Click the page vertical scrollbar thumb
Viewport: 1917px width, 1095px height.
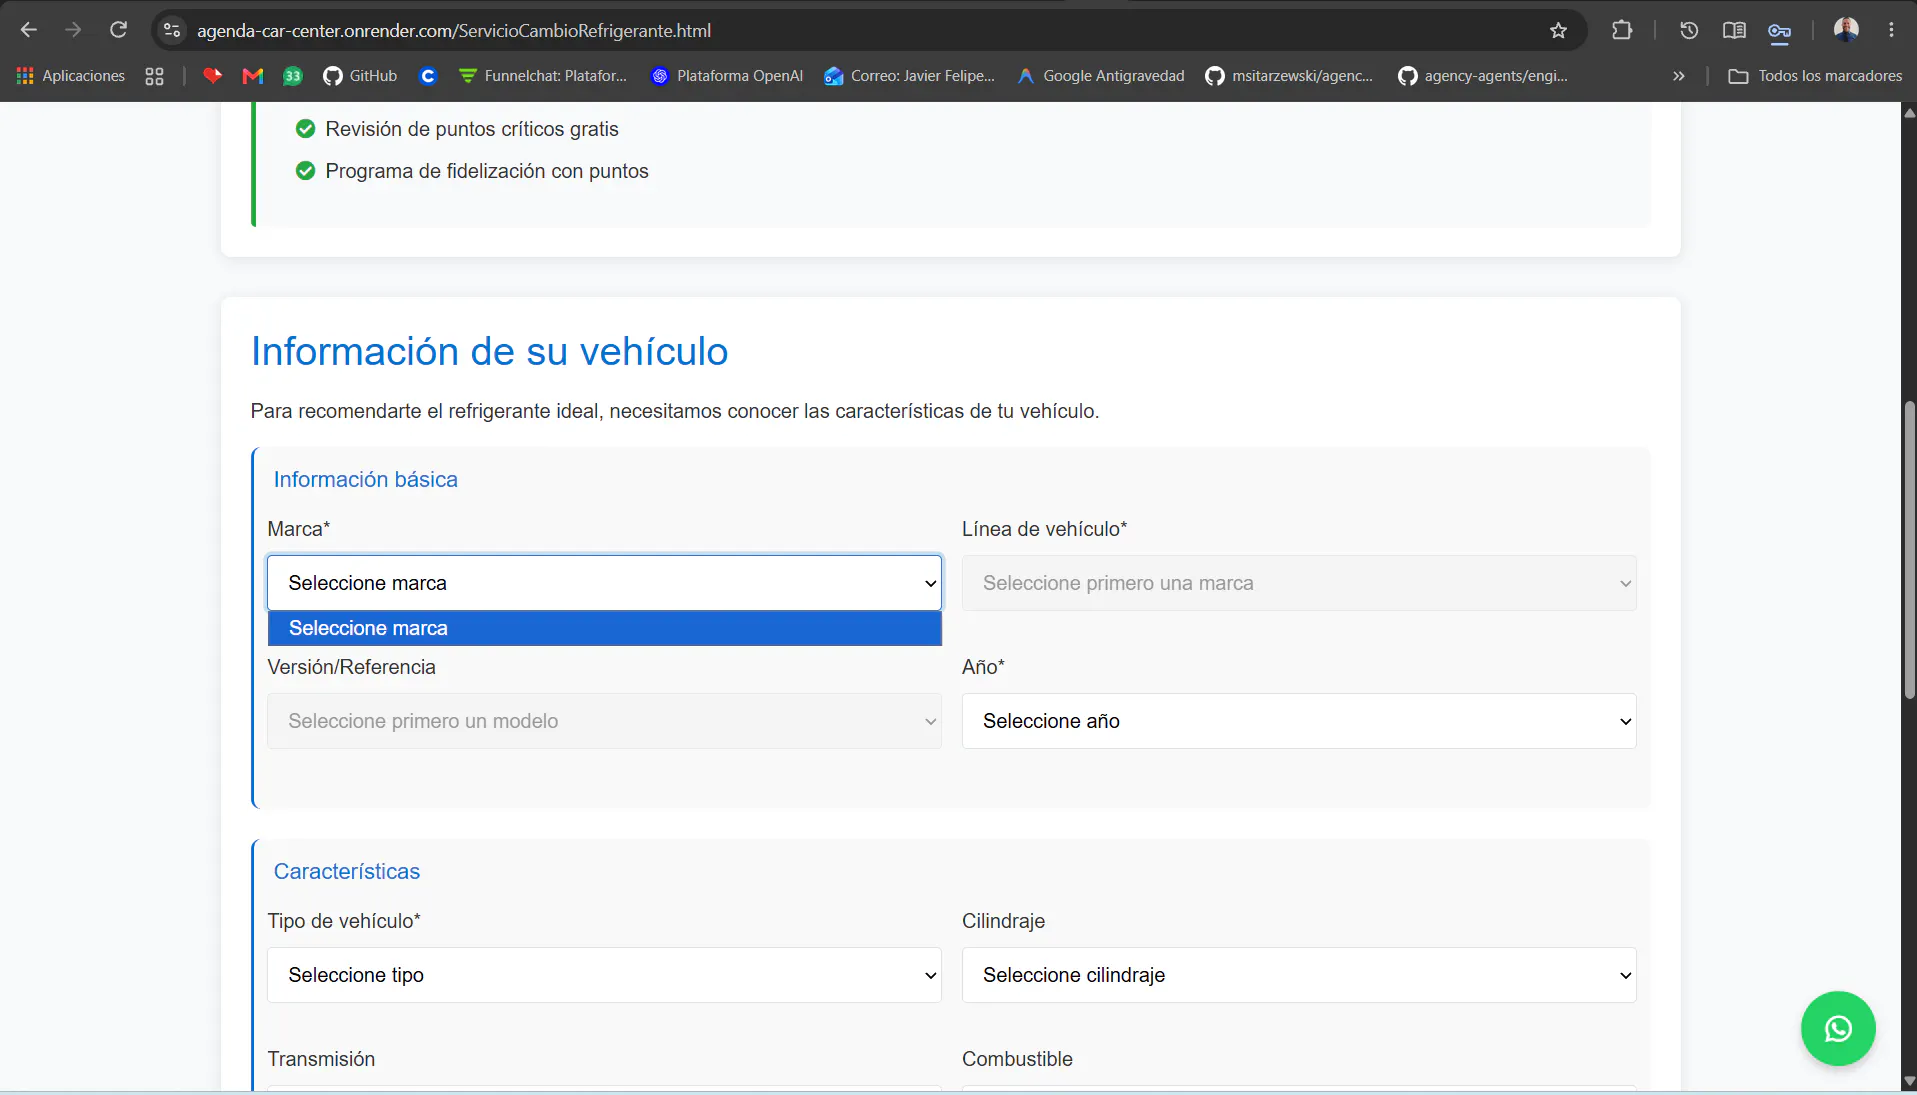[1909, 550]
